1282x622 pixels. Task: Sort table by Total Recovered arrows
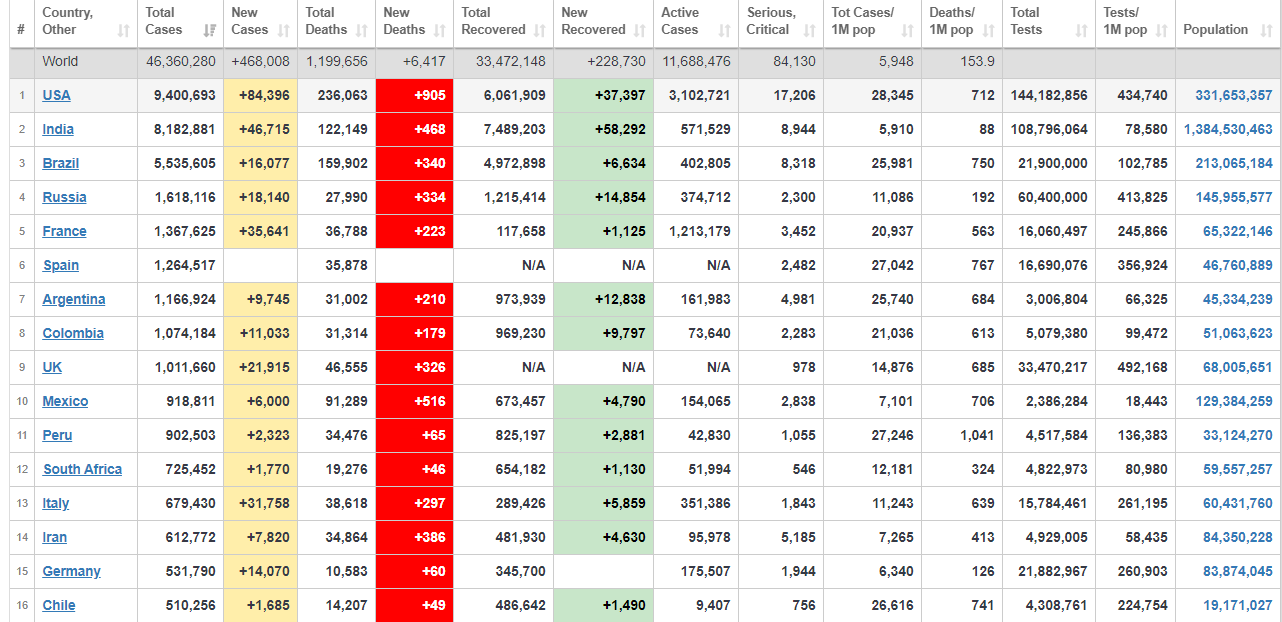[540, 31]
